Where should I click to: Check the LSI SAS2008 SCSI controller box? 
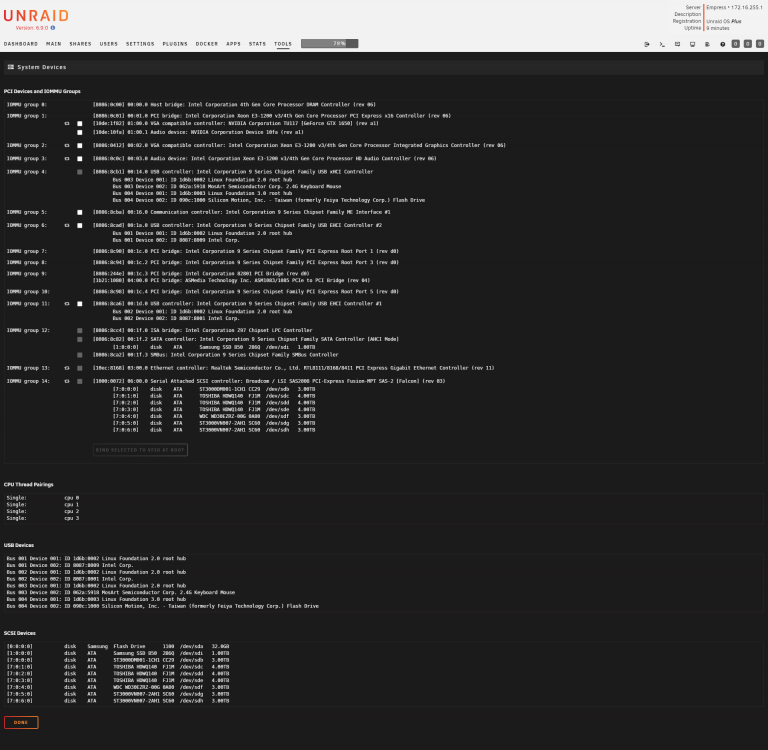[x=80, y=381]
